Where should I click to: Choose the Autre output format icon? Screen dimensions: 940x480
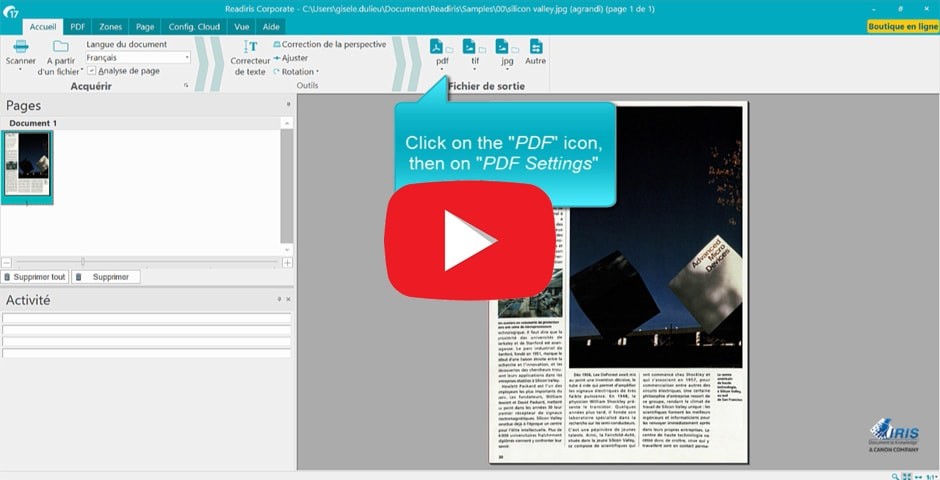536,47
